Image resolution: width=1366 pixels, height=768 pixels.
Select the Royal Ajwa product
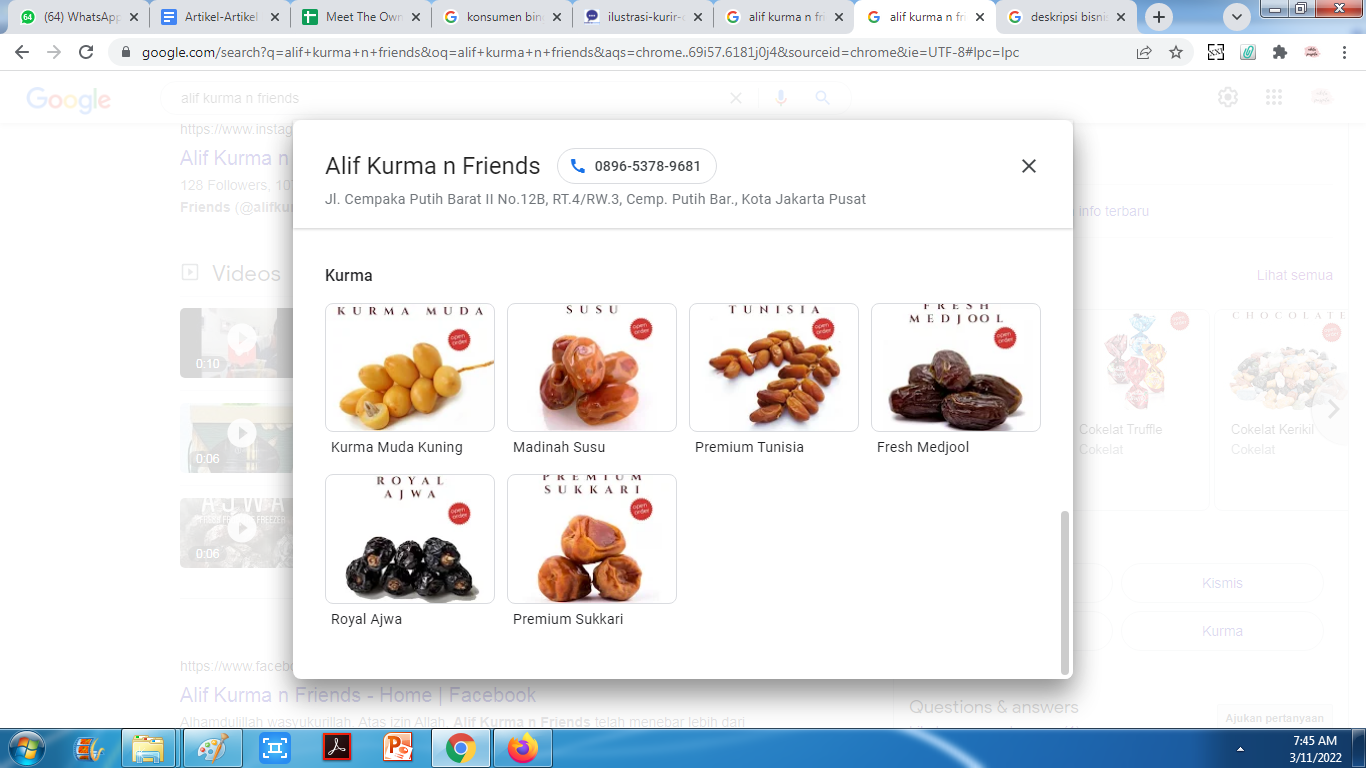[410, 539]
